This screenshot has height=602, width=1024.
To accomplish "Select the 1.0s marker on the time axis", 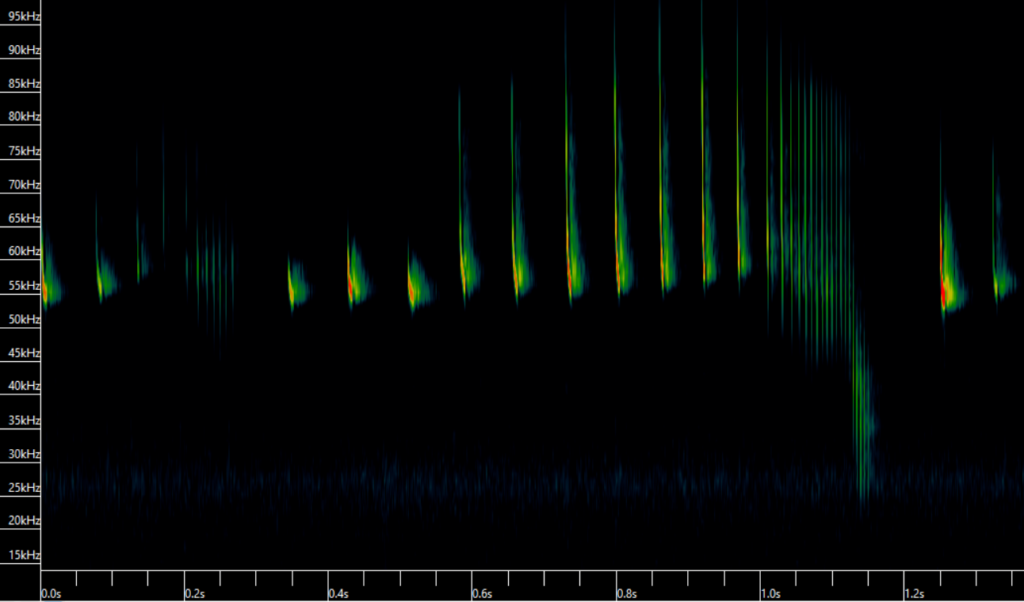I will coord(771,593).
